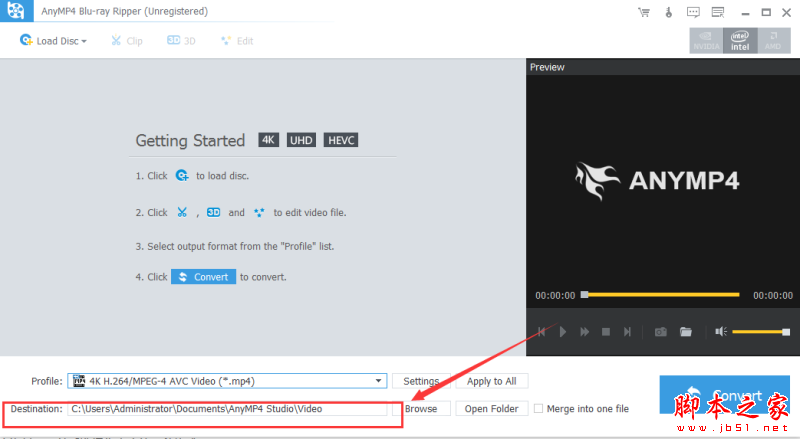Screen dimensions: 800x439
Task: Browse for a destination folder
Action: tap(421, 409)
